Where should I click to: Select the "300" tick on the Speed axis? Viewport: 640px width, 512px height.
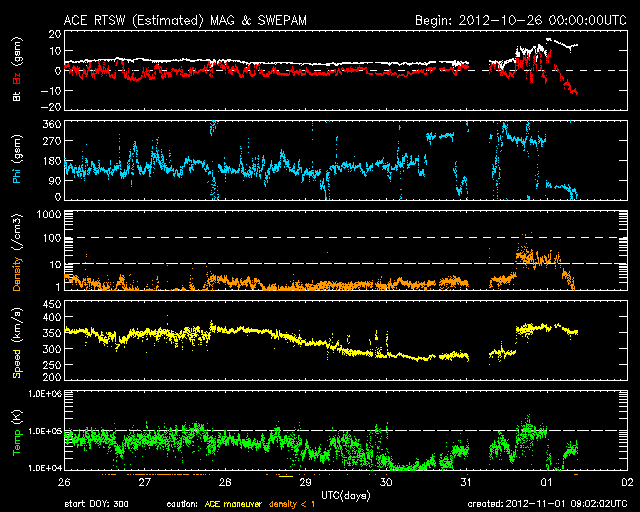(52, 349)
